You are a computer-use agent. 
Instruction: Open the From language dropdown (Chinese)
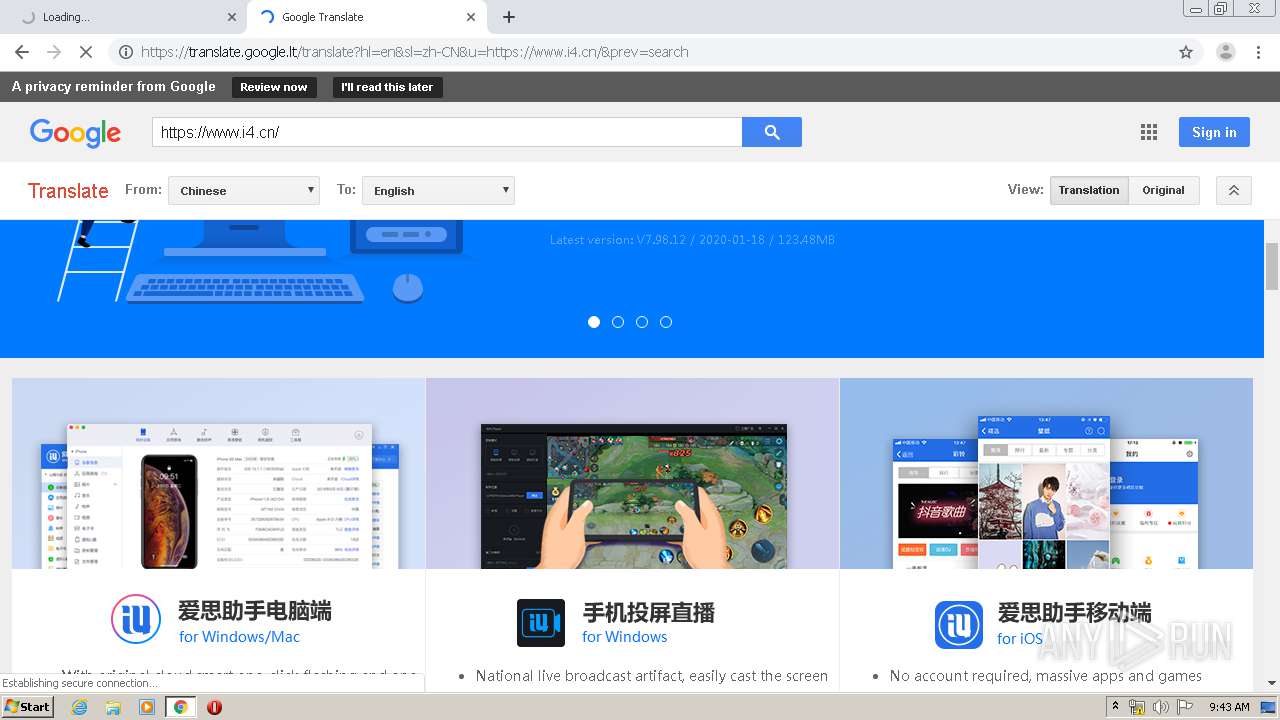244,190
